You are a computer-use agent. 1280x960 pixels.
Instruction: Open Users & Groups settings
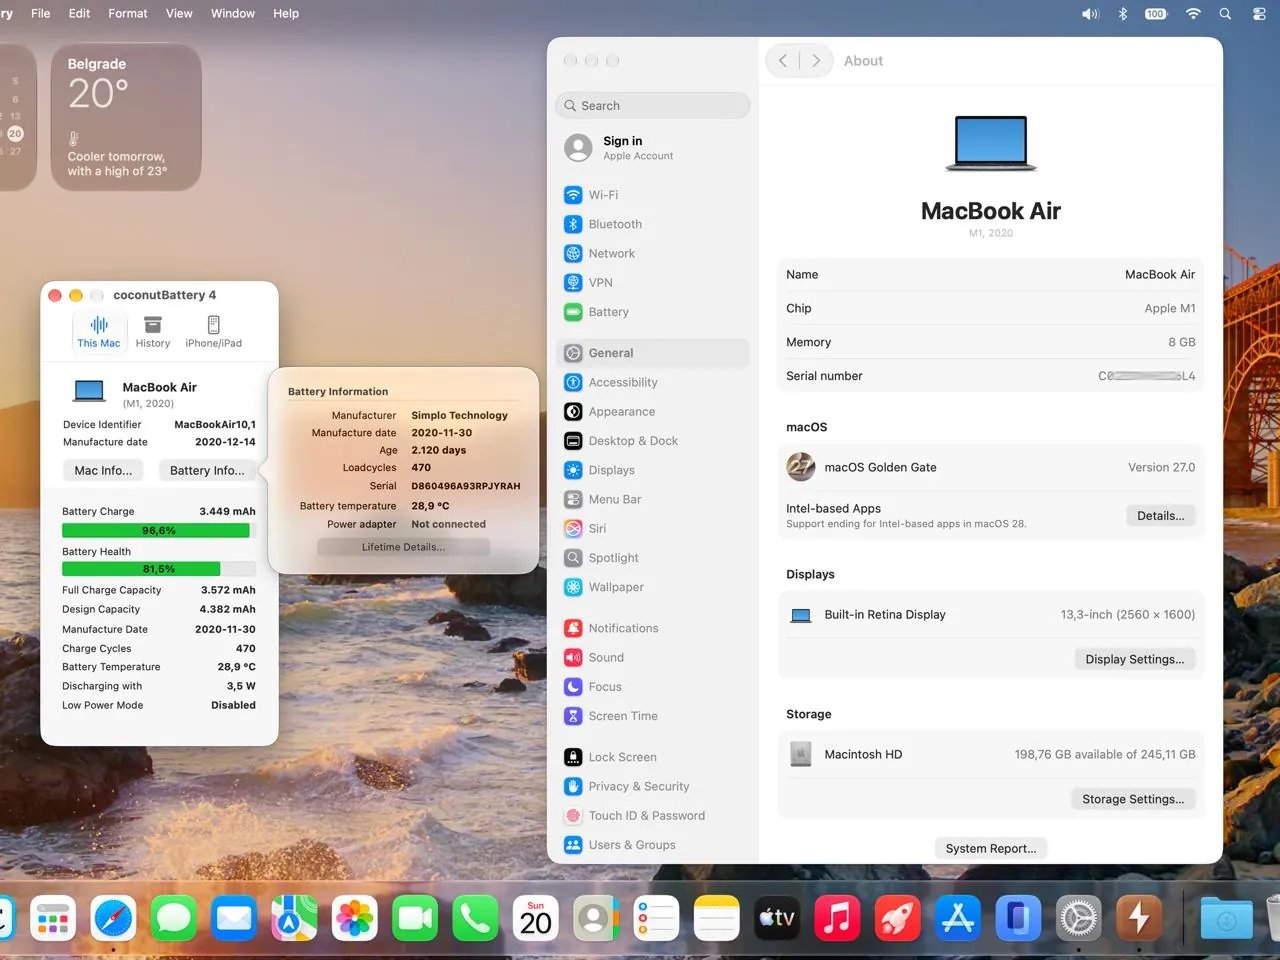pos(653,845)
